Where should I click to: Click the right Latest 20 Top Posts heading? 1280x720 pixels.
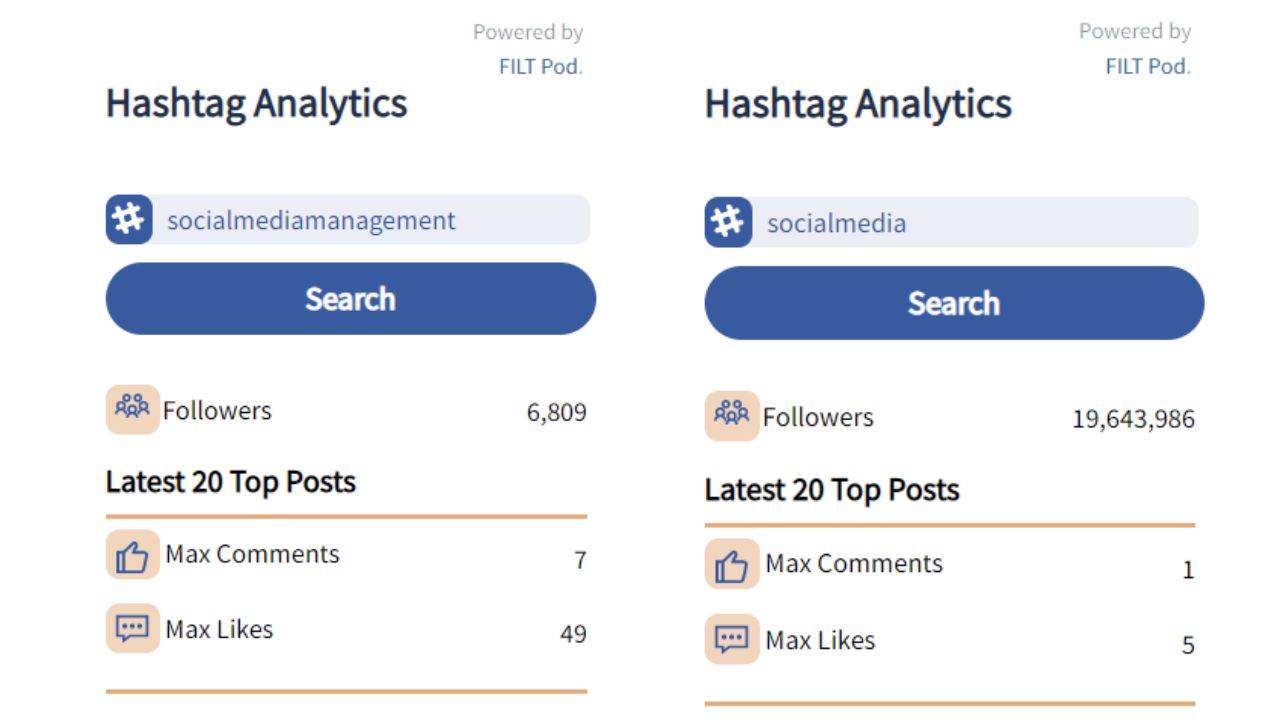(x=832, y=490)
